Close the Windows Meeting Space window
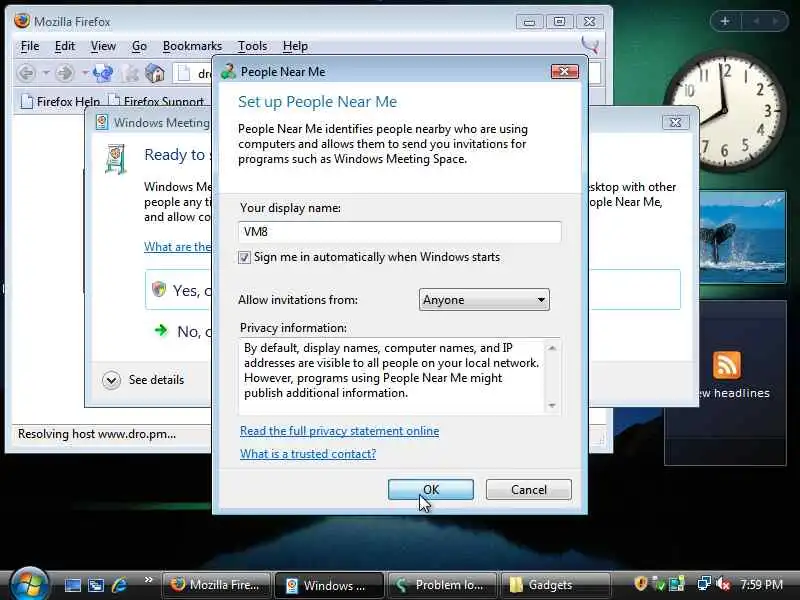The image size is (800, 600). [676, 122]
